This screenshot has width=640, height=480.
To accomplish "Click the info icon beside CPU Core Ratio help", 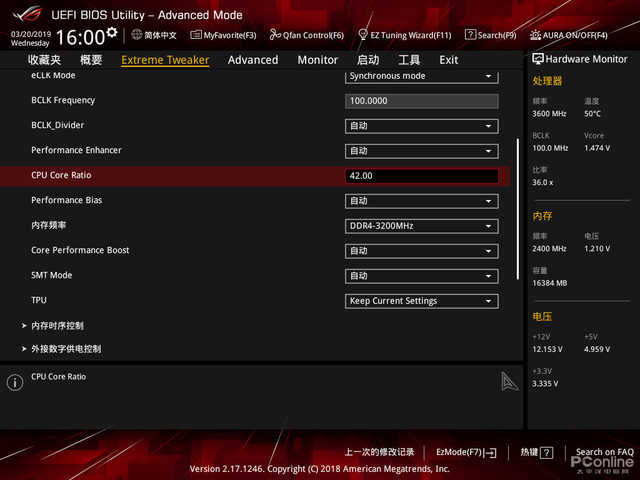I will coord(15,382).
